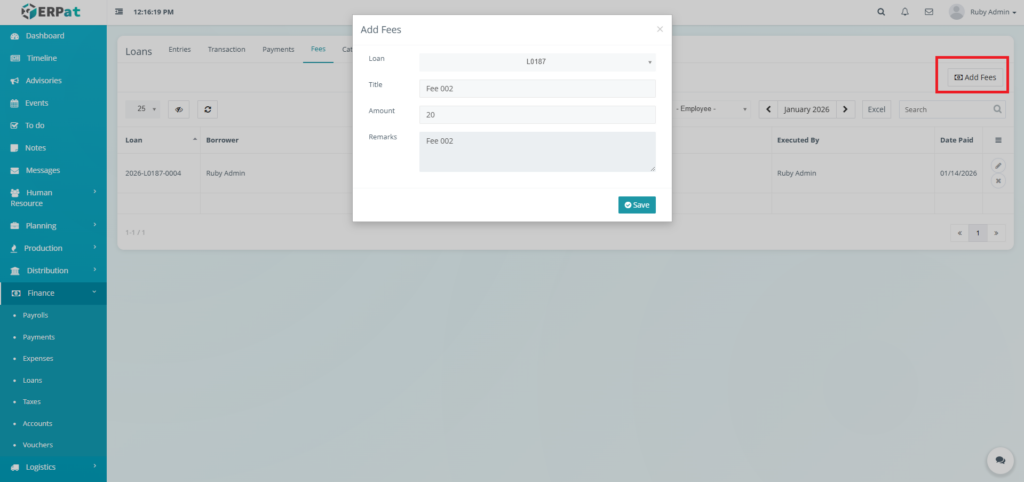Switch to the Entries tab
This screenshot has height=482, width=1024.
(x=180, y=50)
